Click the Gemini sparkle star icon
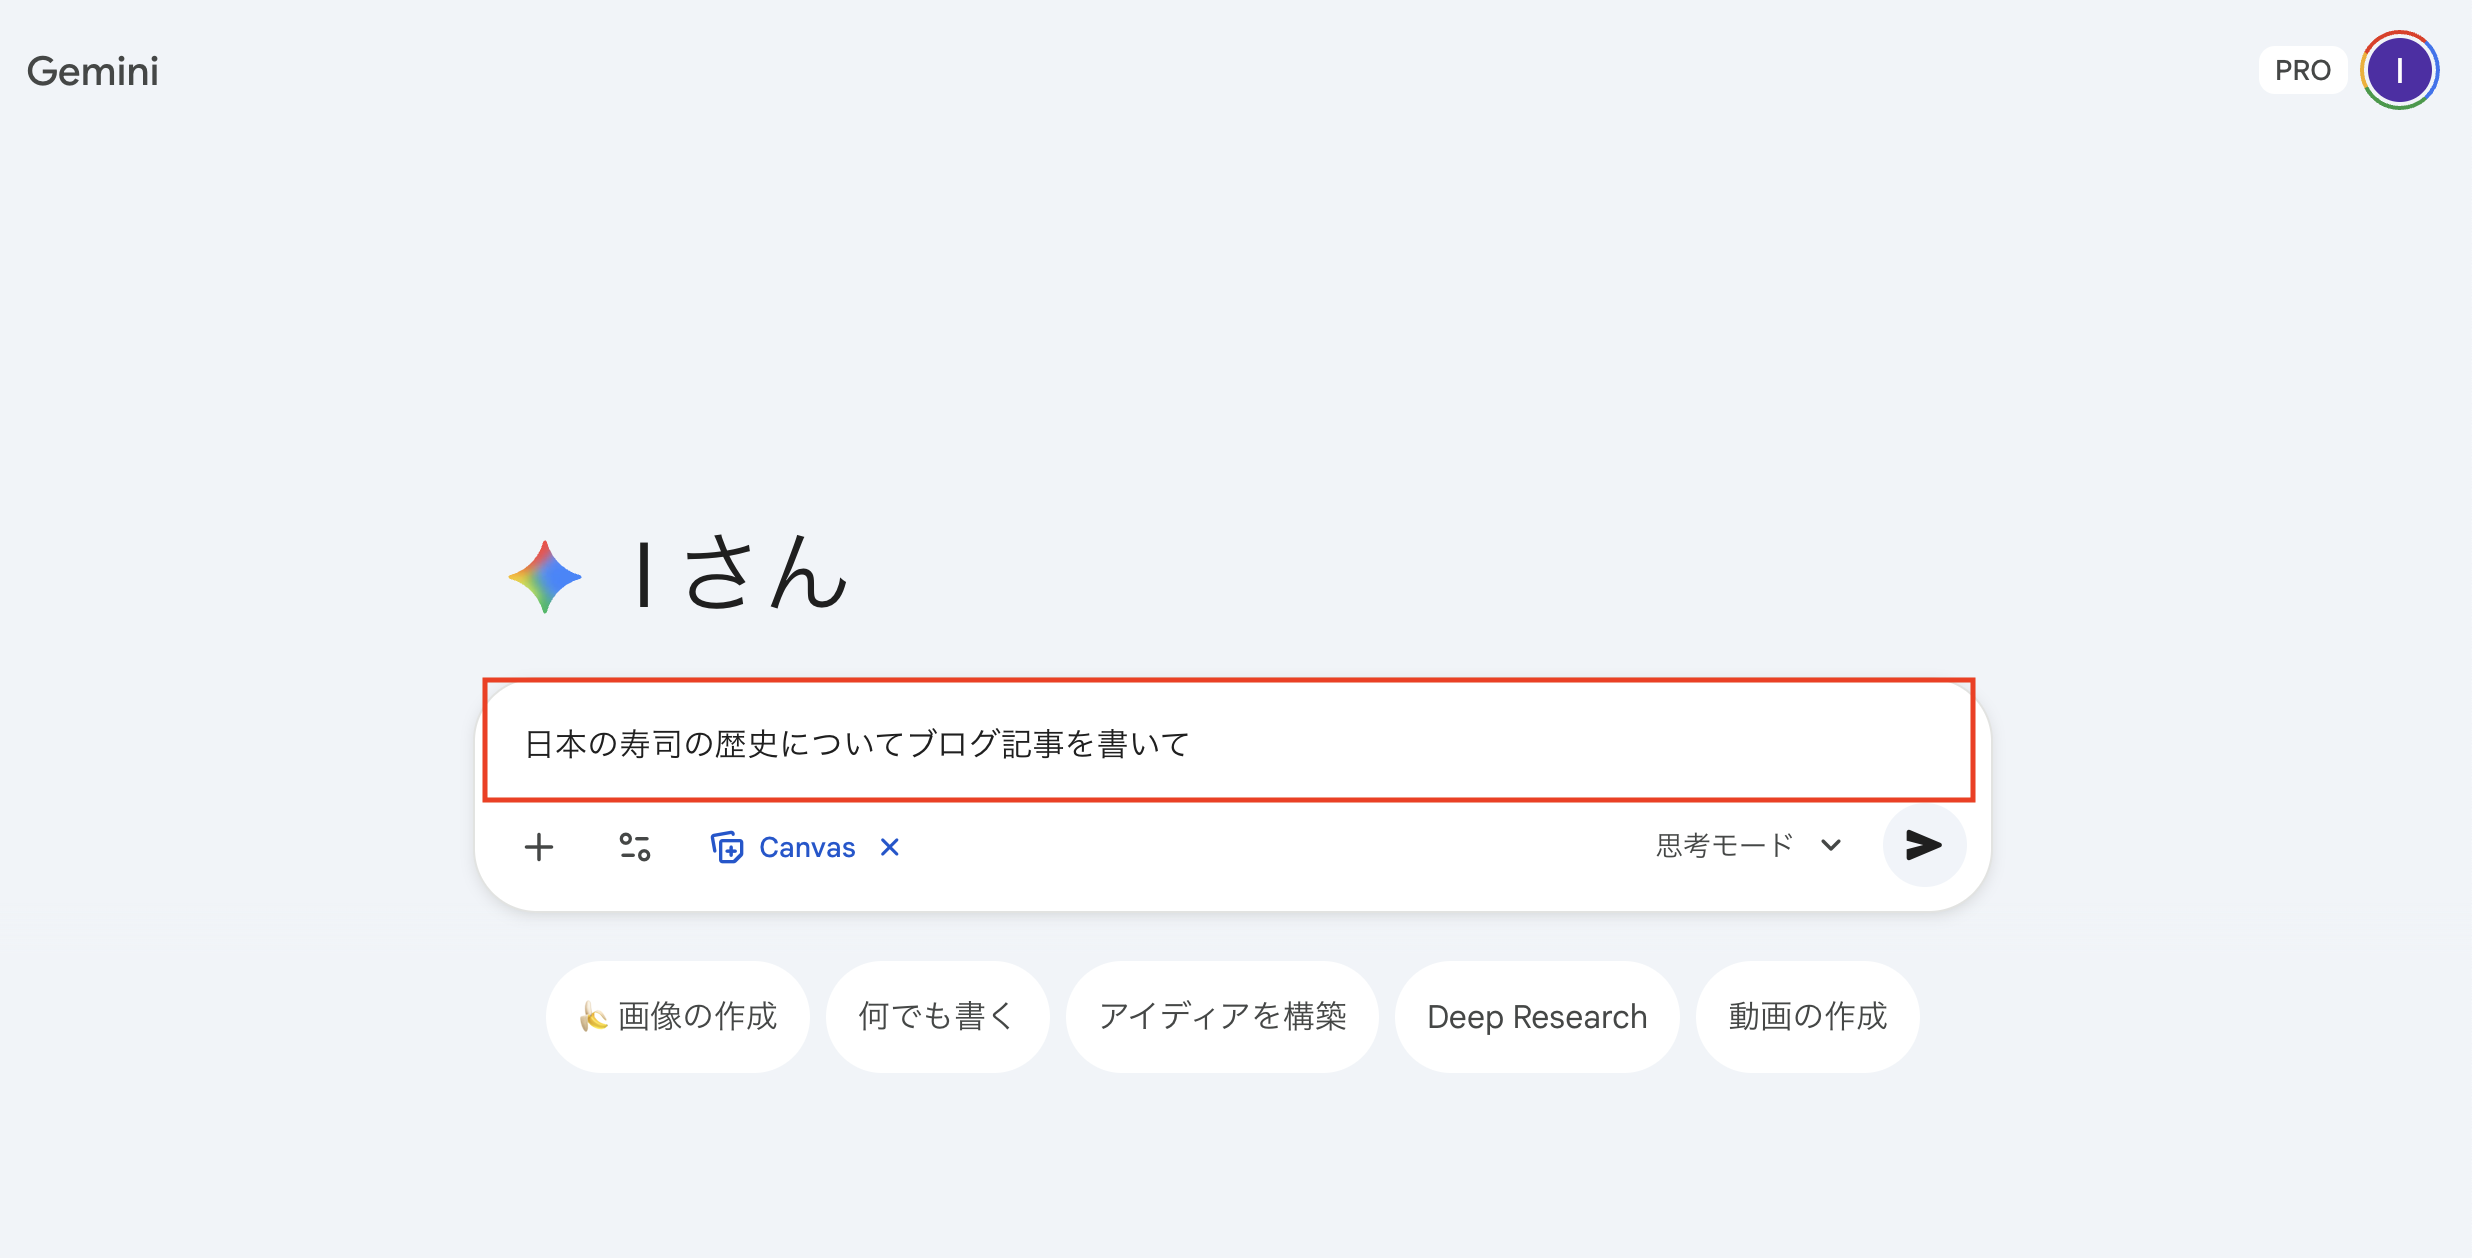Image resolution: width=2472 pixels, height=1258 pixels. click(545, 577)
